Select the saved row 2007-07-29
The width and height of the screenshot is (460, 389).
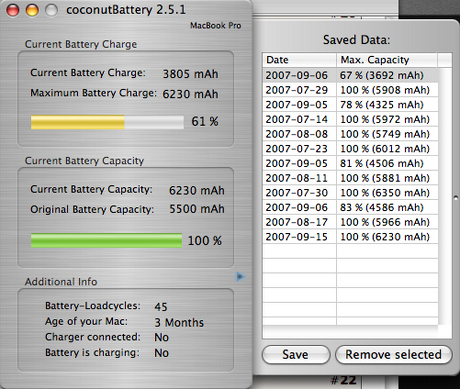click(350, 90)
